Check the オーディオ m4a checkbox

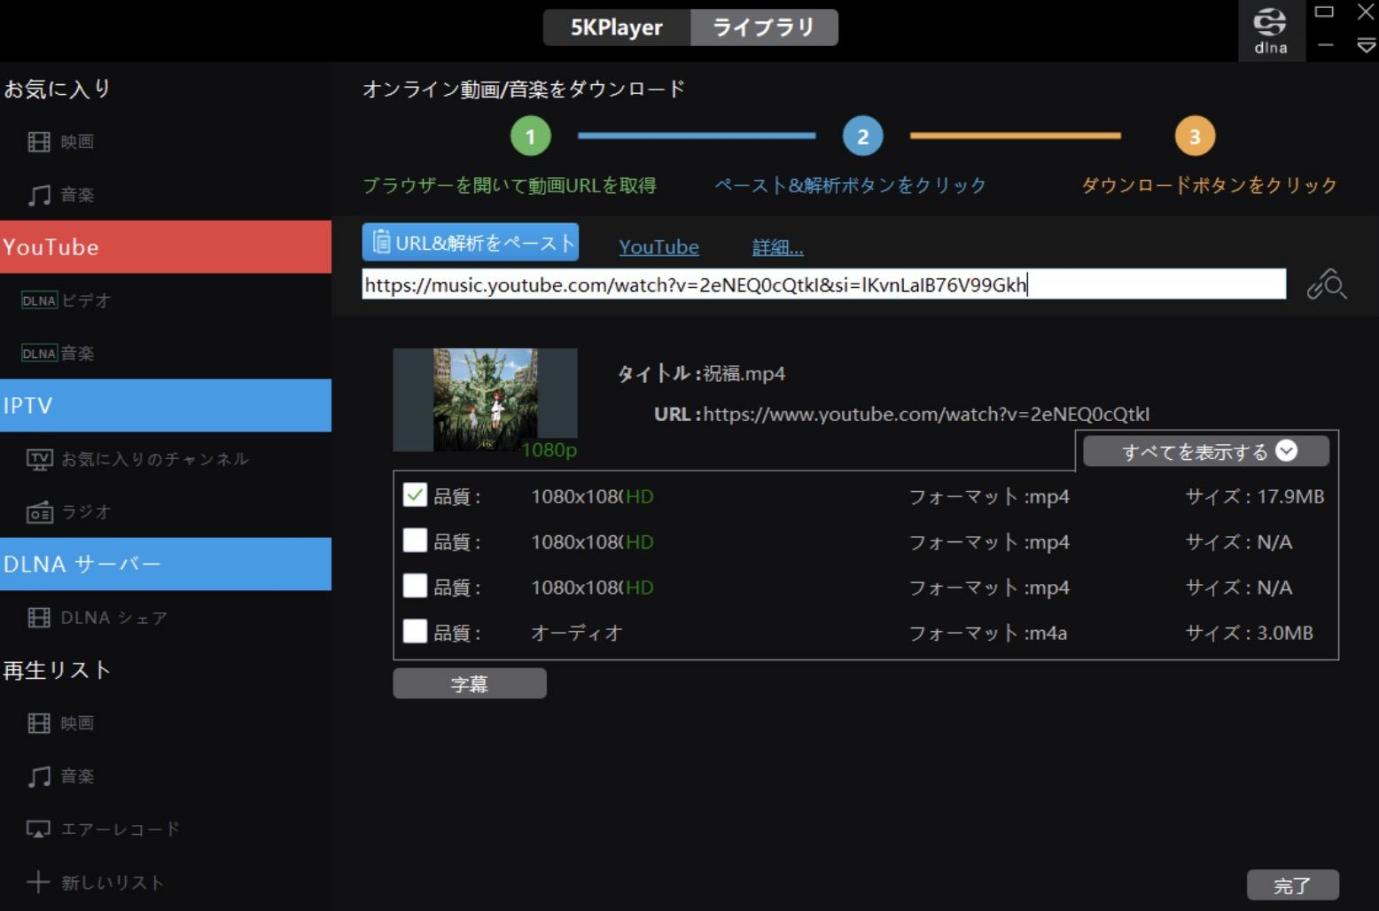pos(415,632)
